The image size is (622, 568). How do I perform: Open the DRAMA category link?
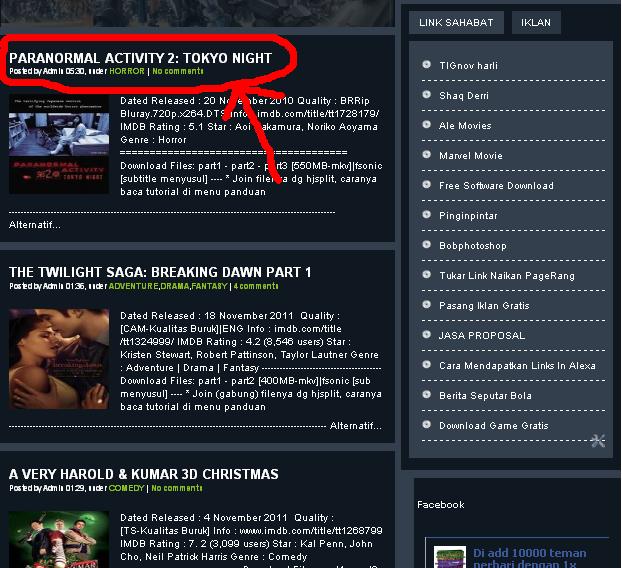175,286
